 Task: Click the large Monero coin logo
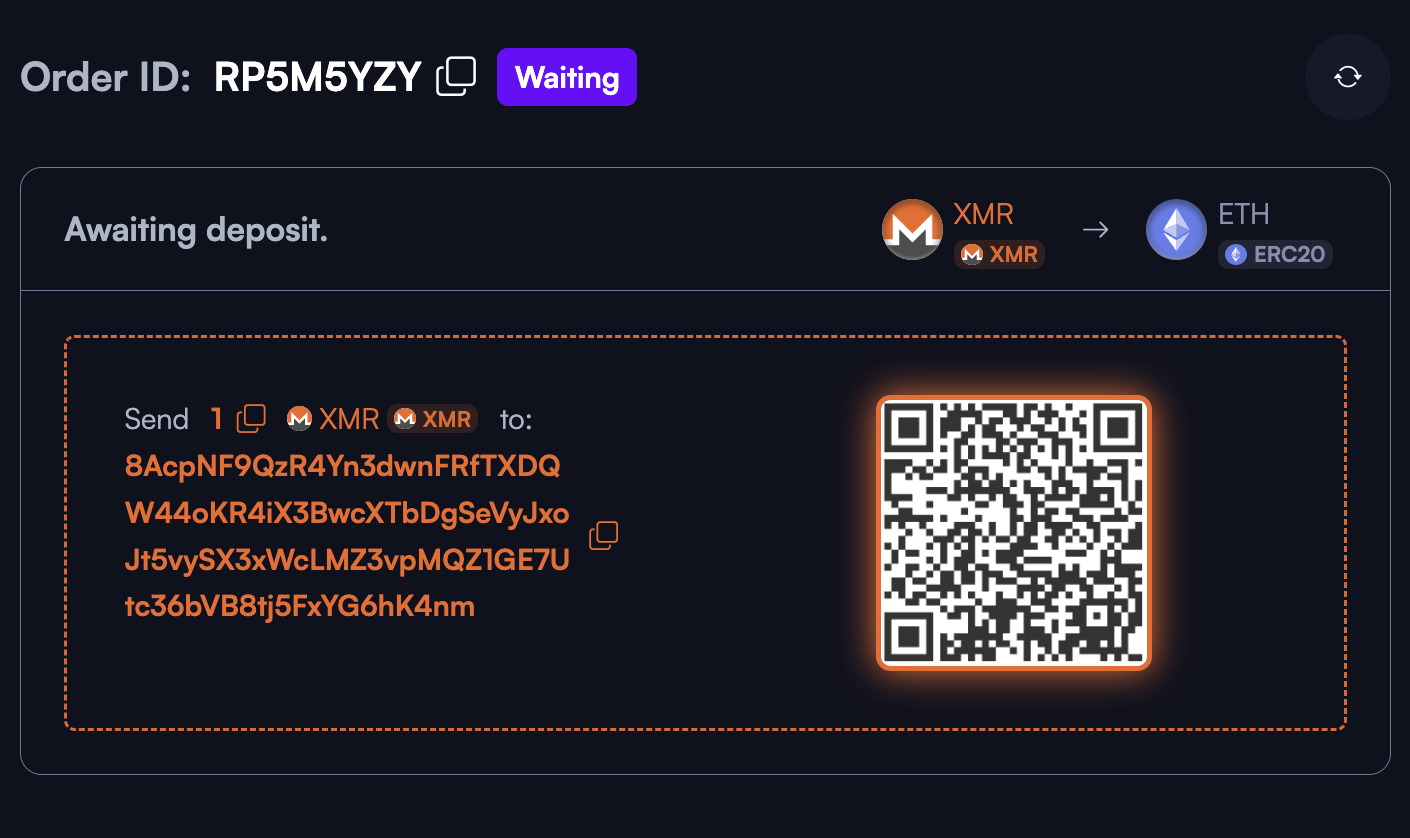click(x=912, y=230)
